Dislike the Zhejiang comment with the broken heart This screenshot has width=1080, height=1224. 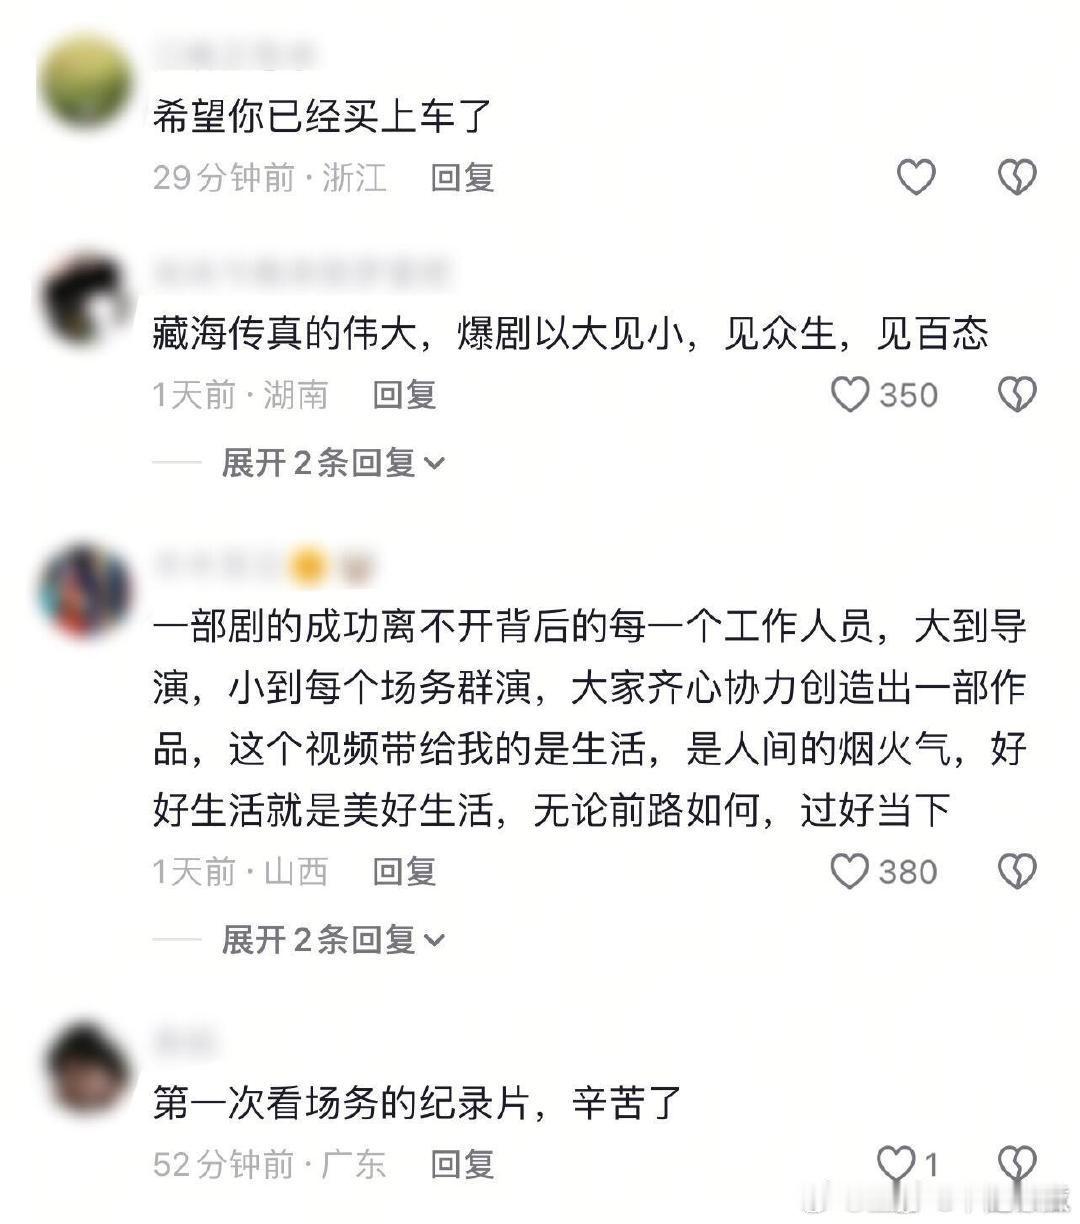pos(1017,177)
